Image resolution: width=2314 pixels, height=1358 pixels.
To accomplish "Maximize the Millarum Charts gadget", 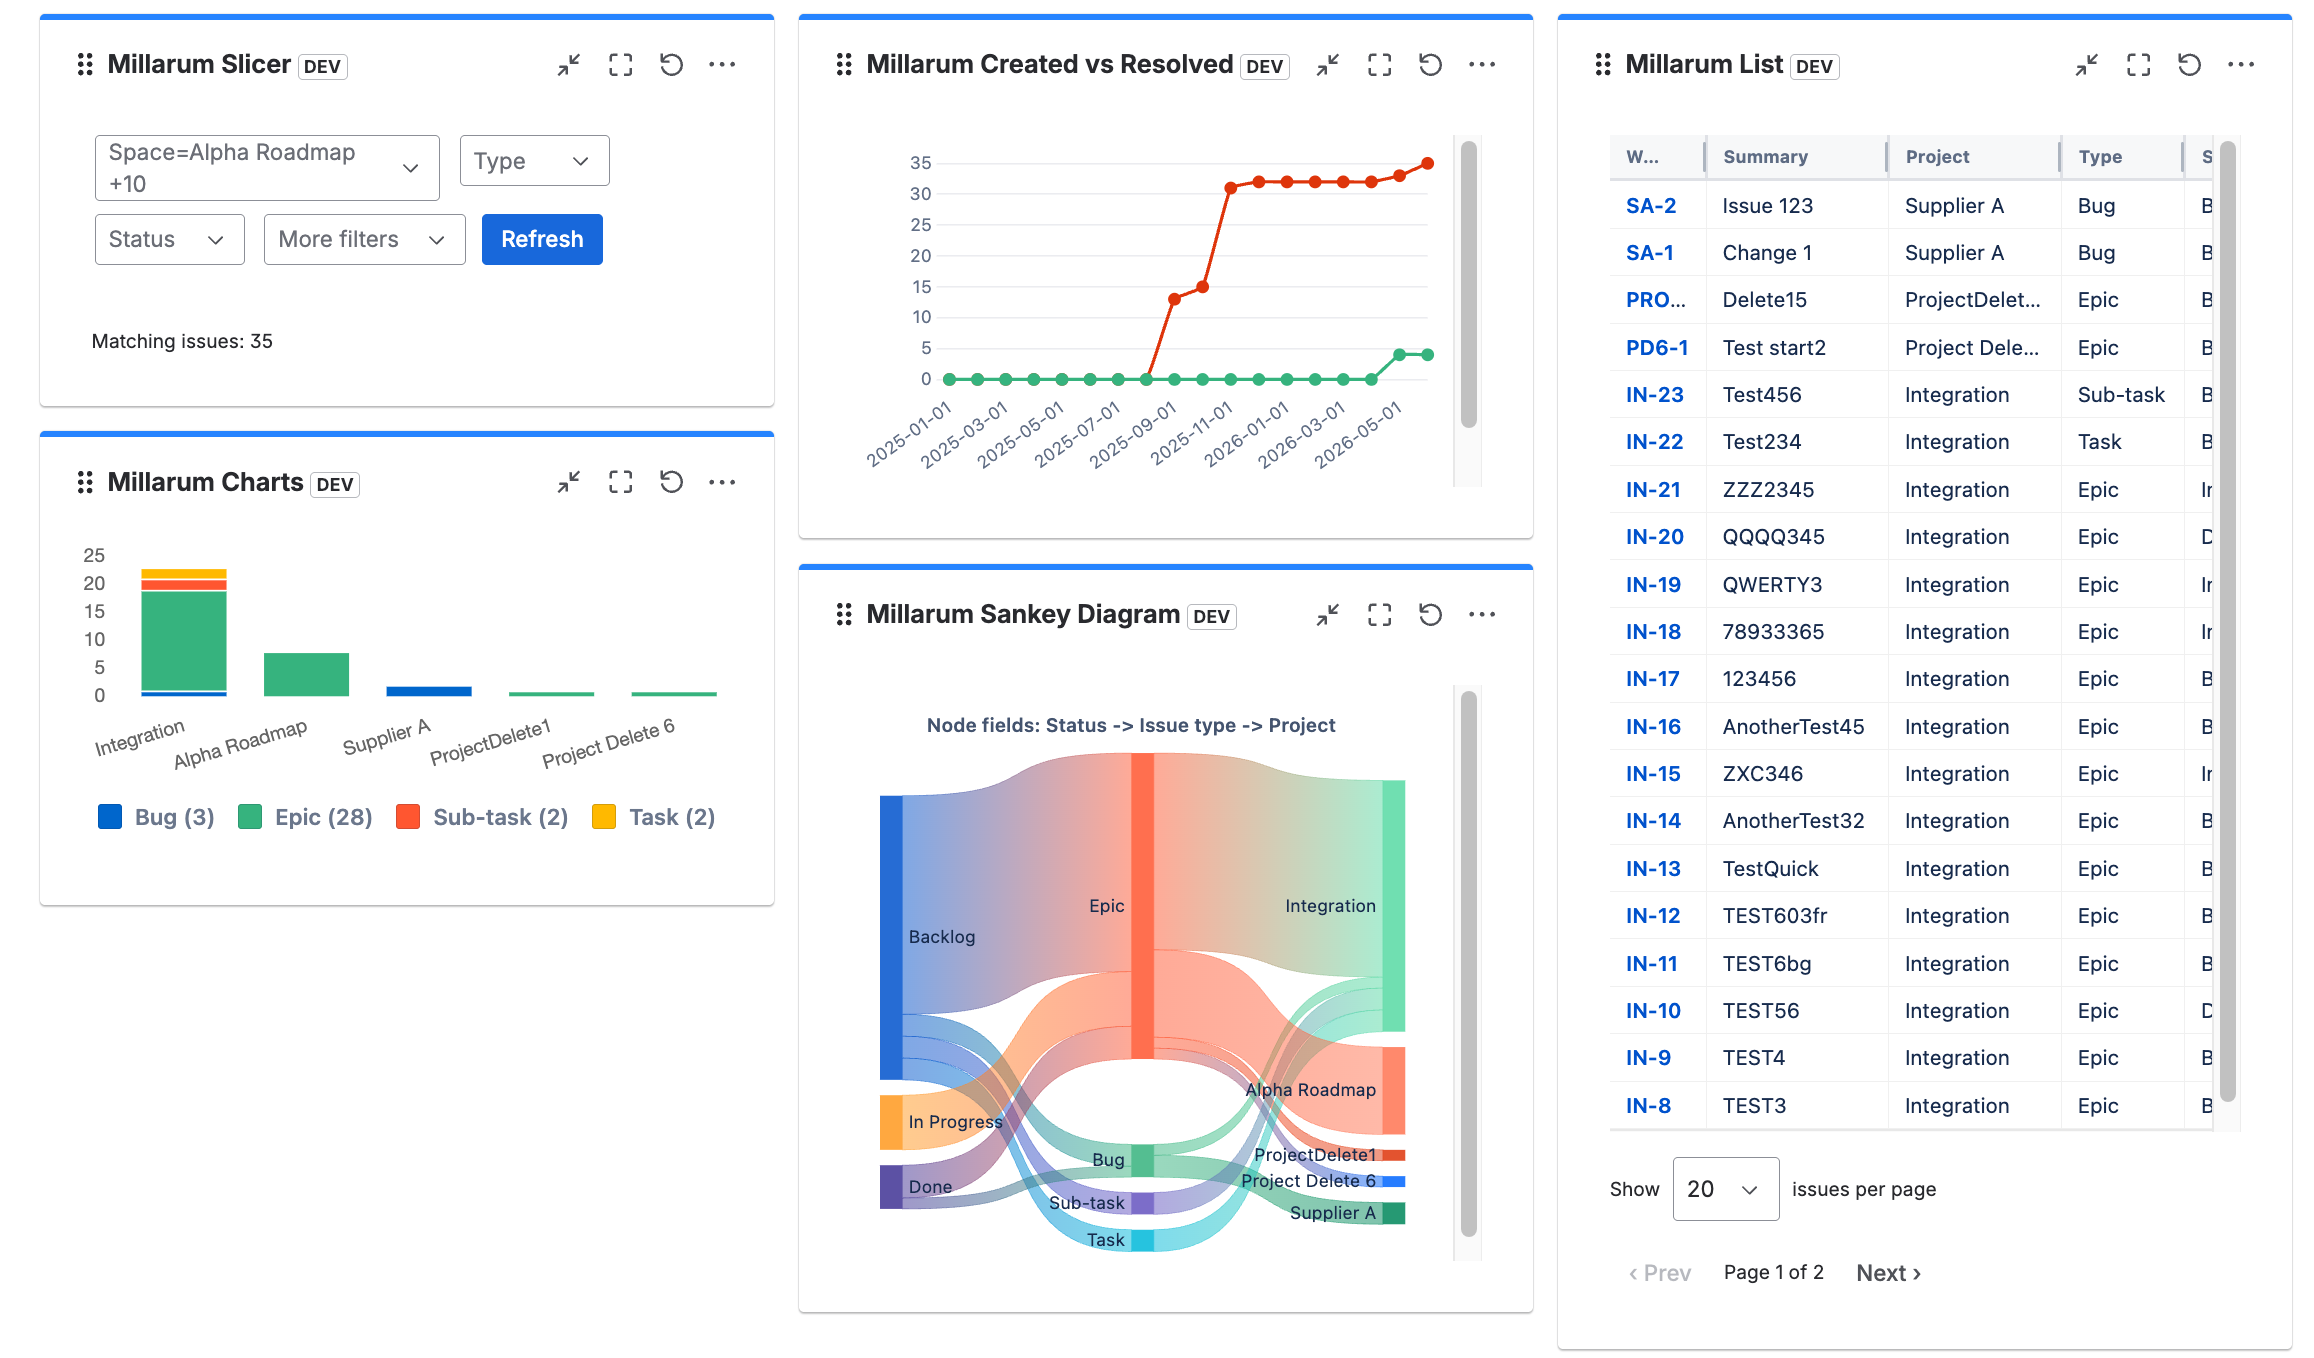I will [620, 483].
